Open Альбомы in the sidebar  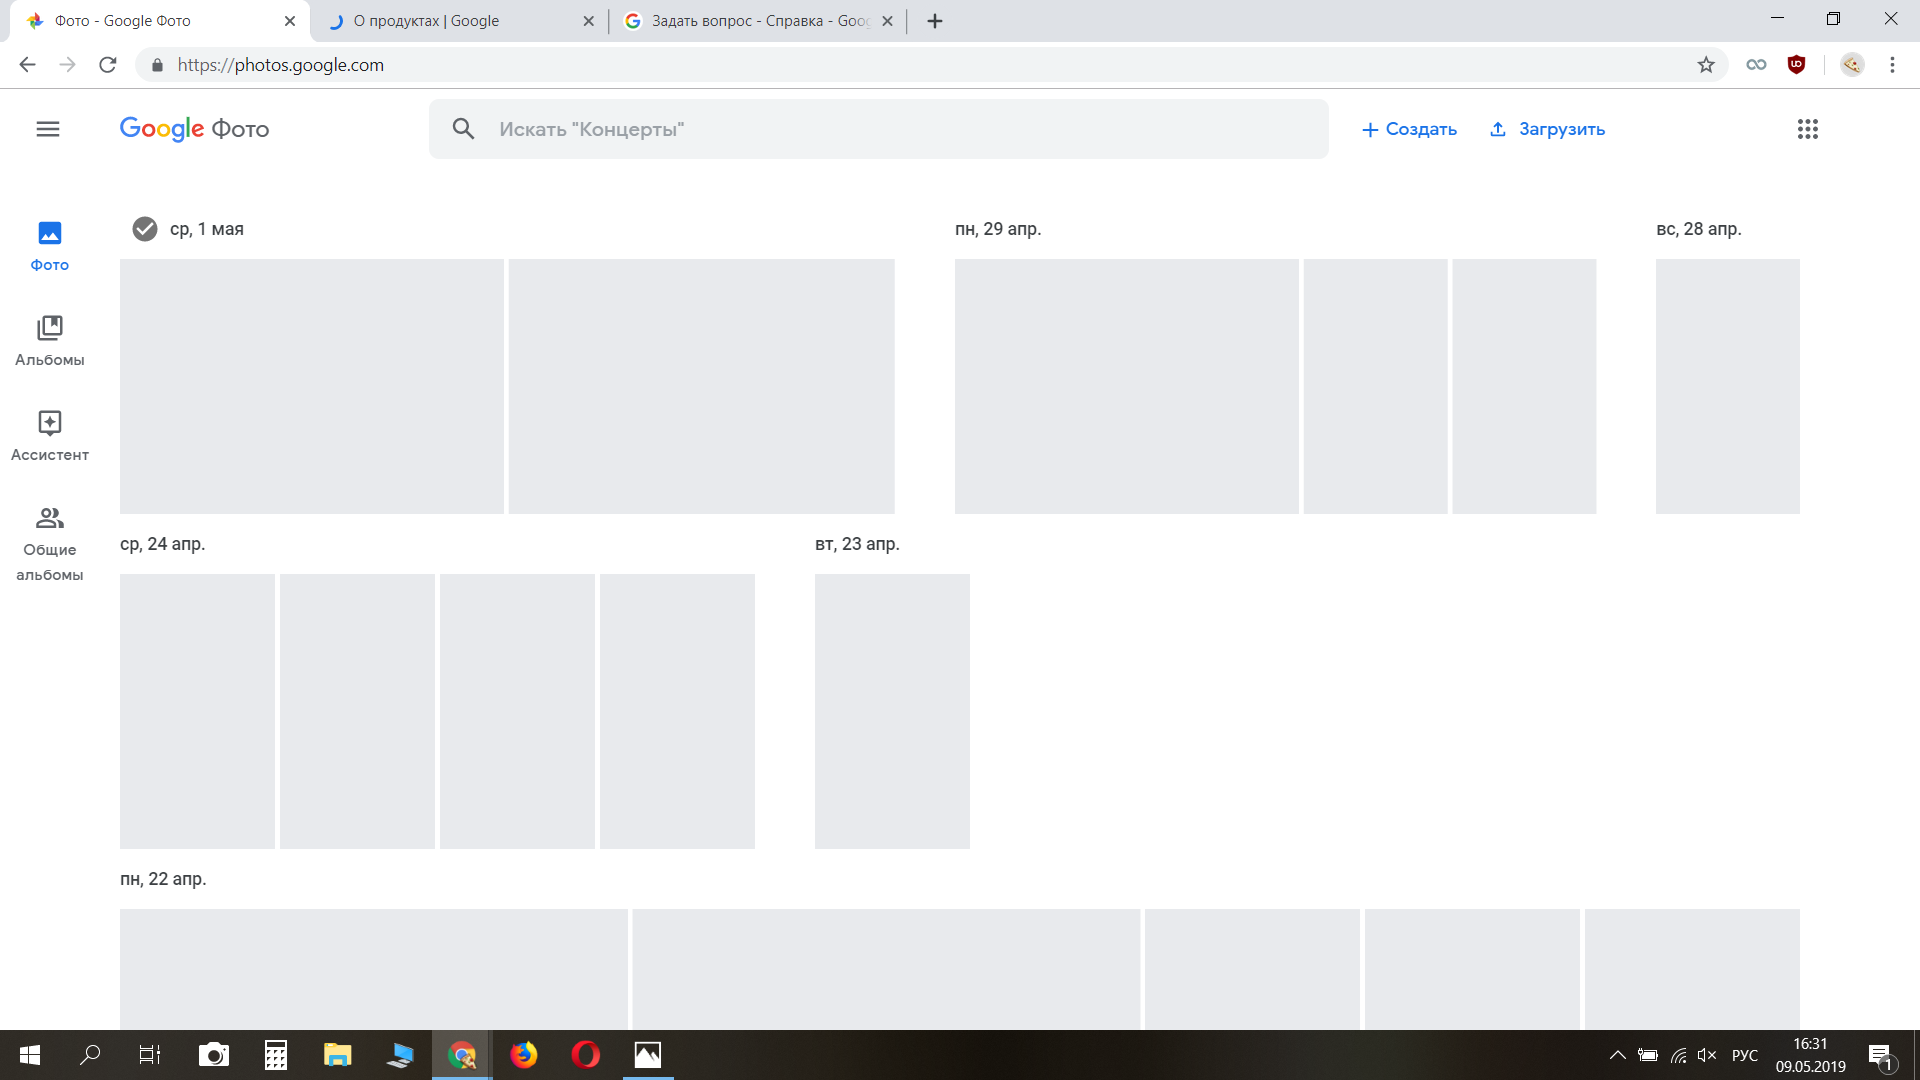point(49,341)
